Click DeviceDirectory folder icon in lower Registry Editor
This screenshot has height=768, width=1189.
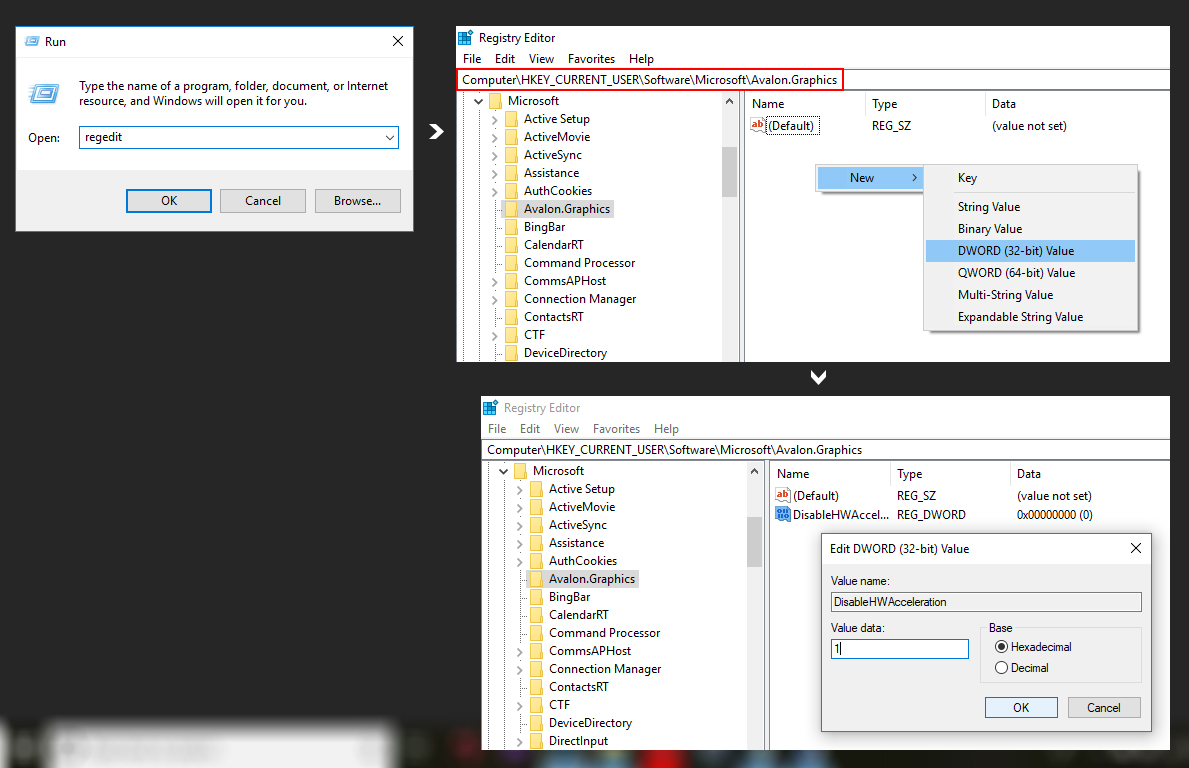click(x=536, y=723)
